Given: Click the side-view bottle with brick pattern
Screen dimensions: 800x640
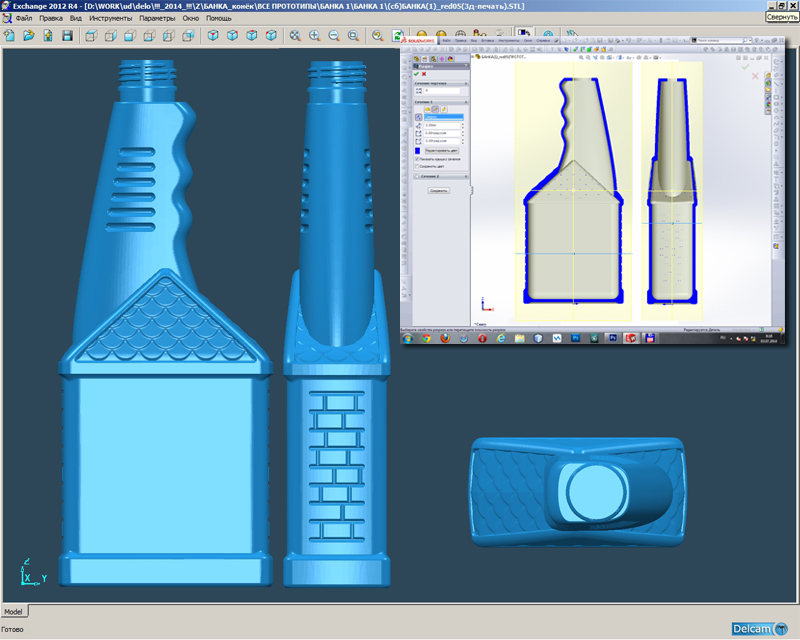Looking at the screenshot, I should tap(337, 324).
